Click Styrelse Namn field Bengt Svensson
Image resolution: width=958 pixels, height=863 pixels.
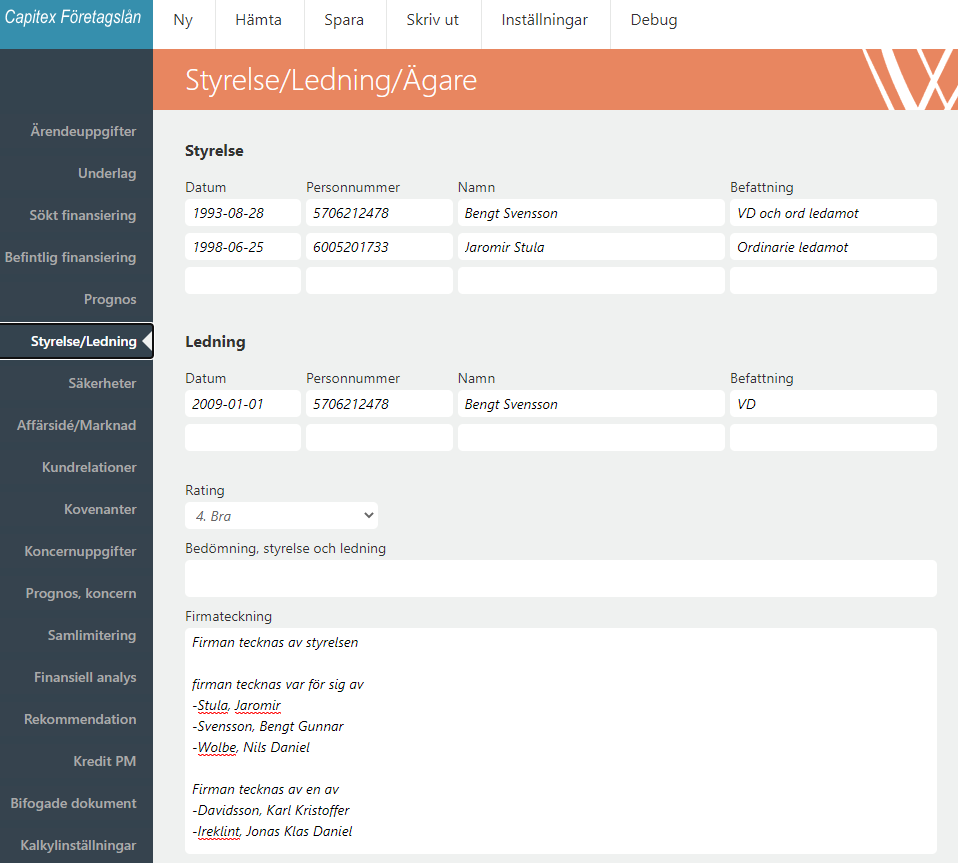pos(591,213)
